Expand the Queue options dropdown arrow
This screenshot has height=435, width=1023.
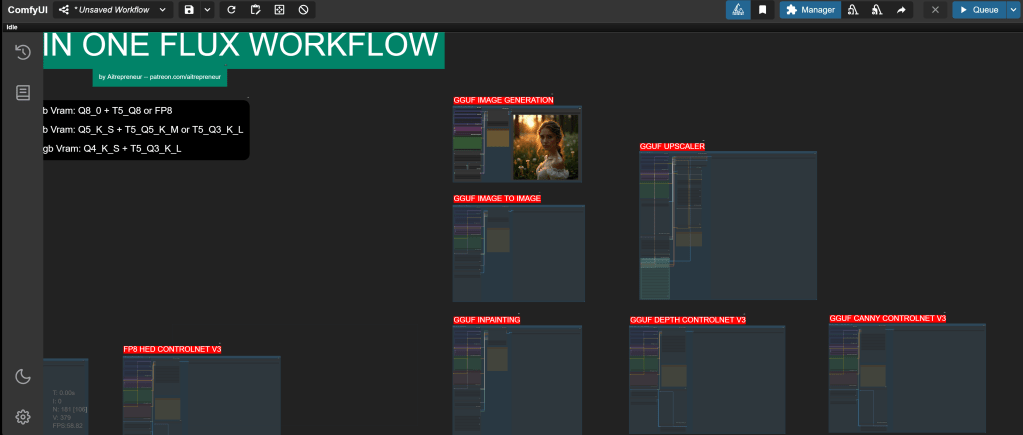1012,10
